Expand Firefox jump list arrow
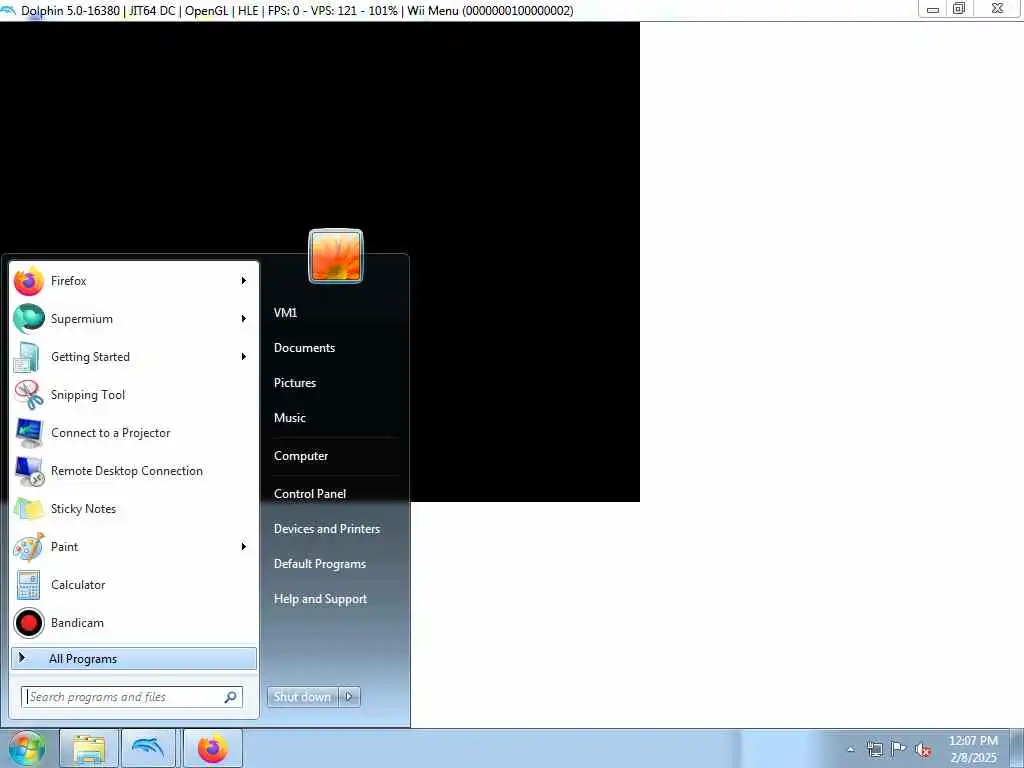The height and width of the screenshot is (768, 1024). click(x=244, y=281)
